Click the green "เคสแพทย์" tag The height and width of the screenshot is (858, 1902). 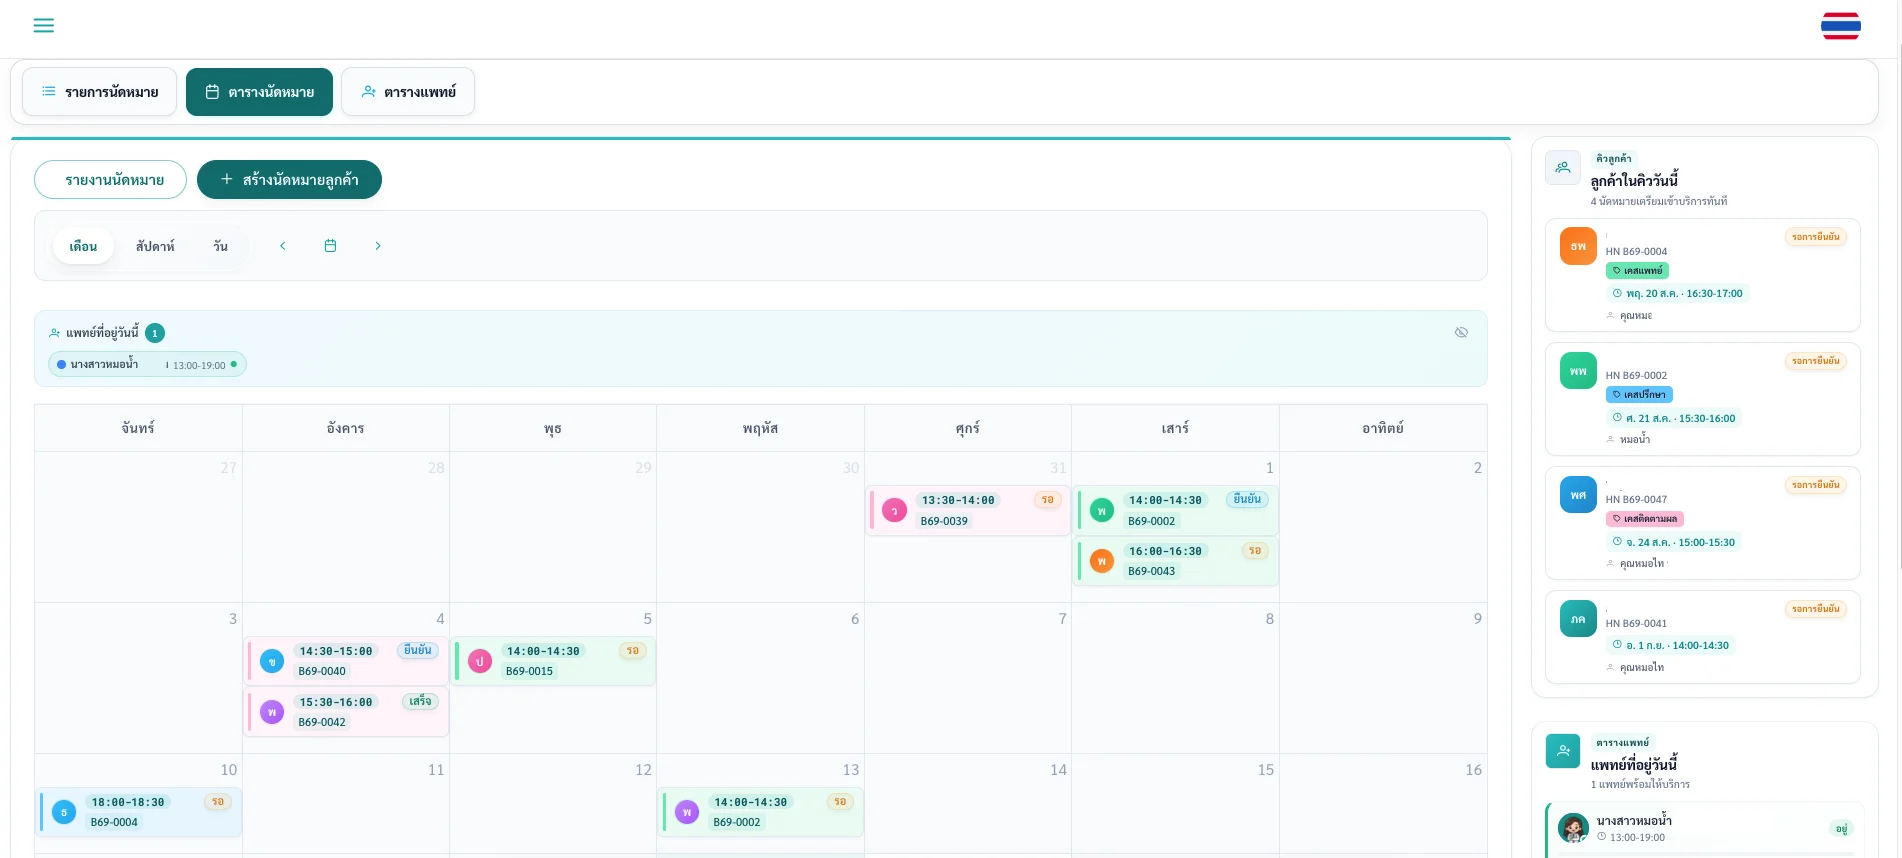pyautogui.click(x=1637, y=271)
